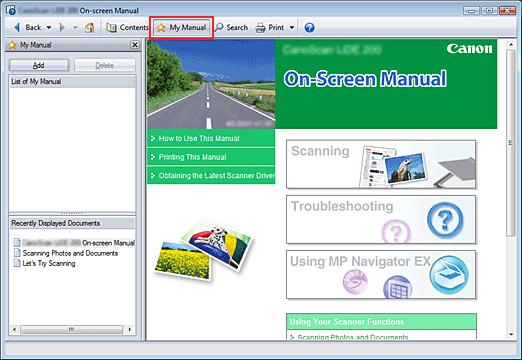Open Printing This Manual link
Image resolution: width=522 pixels, height=360 pixels.
click(x=211, y=157)
